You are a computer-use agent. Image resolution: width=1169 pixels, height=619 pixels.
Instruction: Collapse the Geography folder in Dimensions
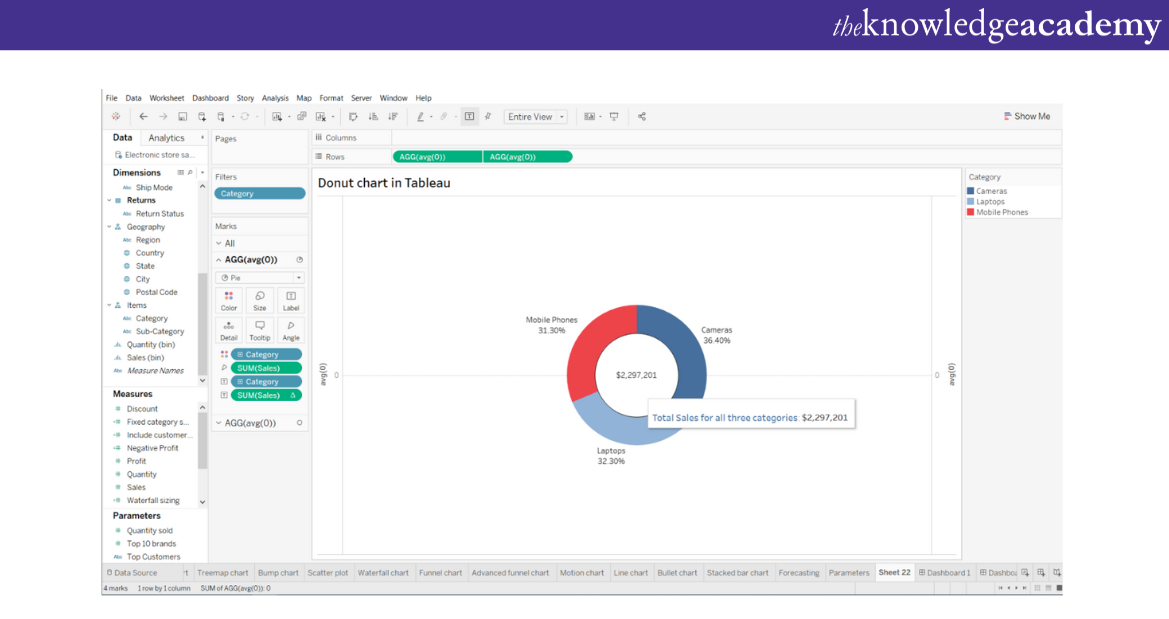coord(108,227)
